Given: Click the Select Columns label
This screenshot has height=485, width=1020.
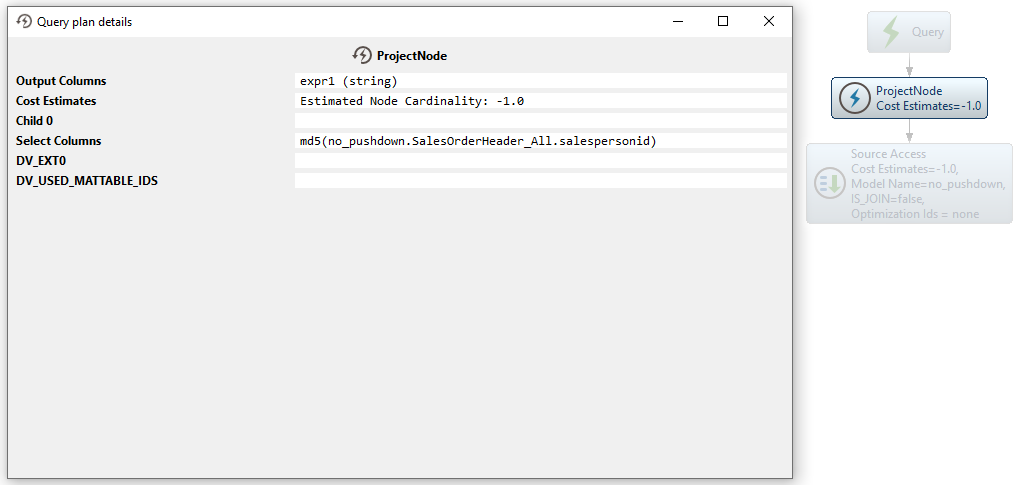Looking at the screenshot, I should [x=59, y=141].
